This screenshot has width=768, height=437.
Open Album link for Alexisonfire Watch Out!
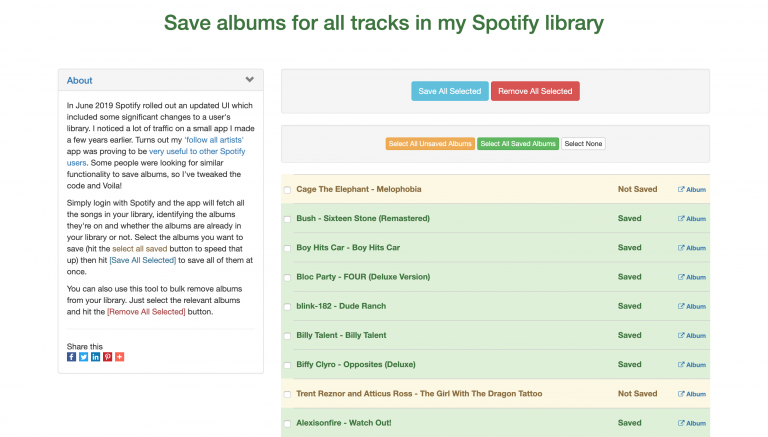click(x=692, y=423)
